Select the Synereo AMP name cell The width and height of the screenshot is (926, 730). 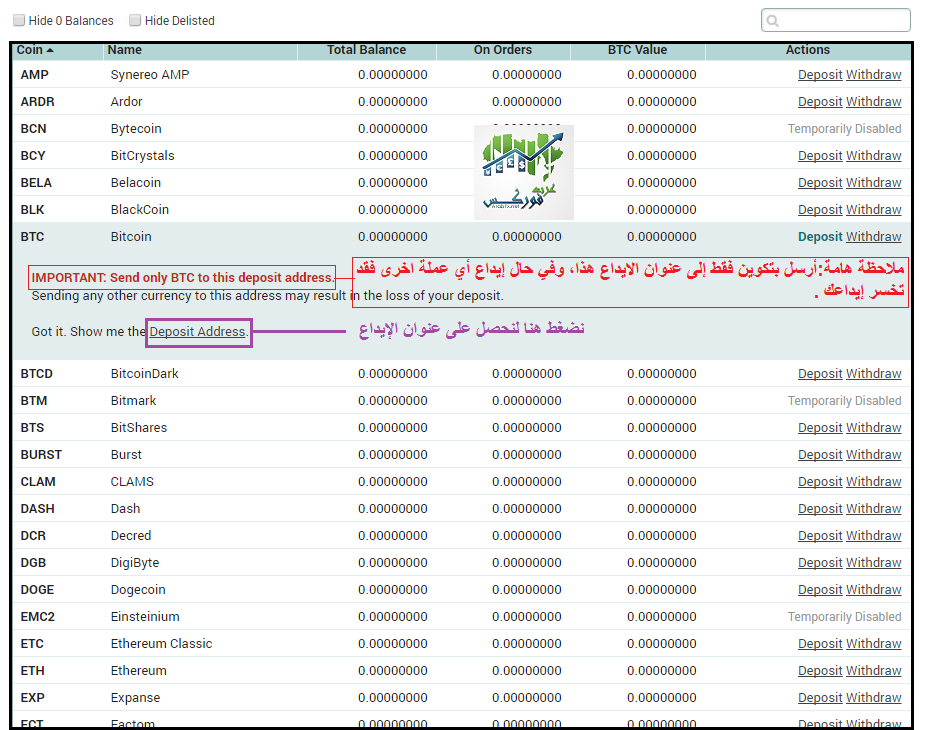pos(150,75)
